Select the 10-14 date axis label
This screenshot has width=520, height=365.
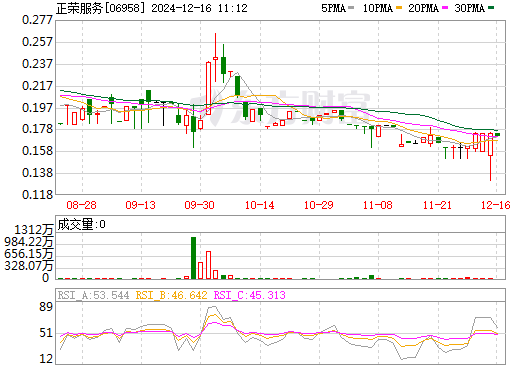point(259,205)
